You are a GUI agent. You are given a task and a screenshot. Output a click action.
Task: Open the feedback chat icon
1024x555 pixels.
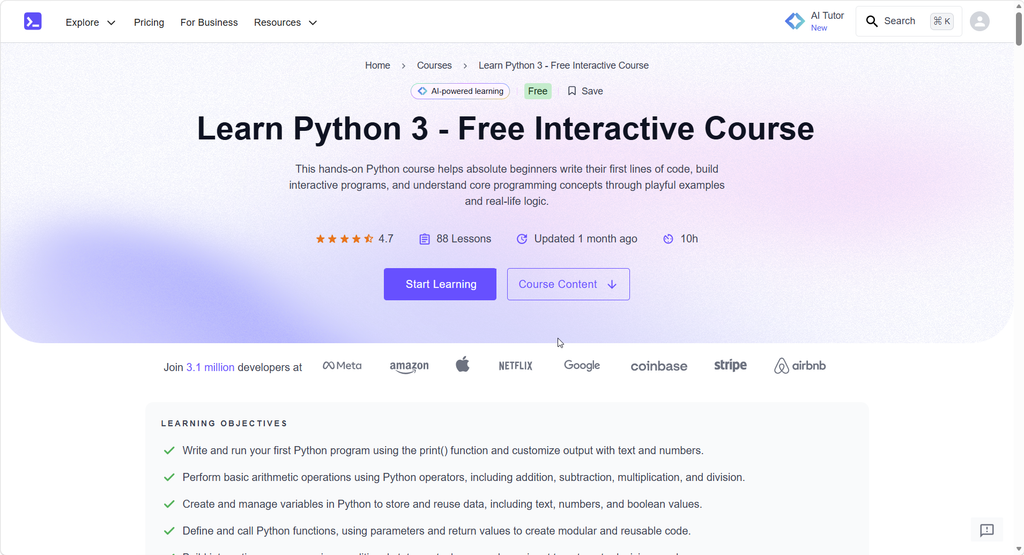(987, 530)
